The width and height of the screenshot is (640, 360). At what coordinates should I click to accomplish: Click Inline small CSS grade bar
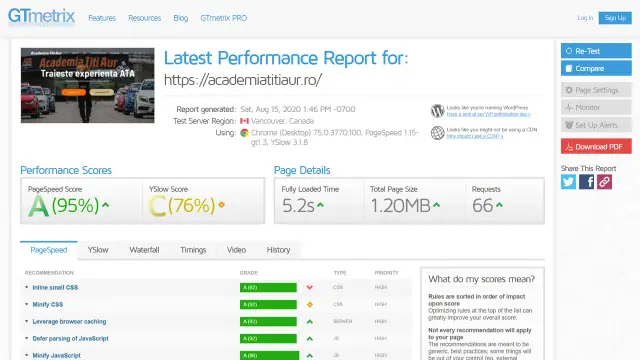click(x=268, y=287)
